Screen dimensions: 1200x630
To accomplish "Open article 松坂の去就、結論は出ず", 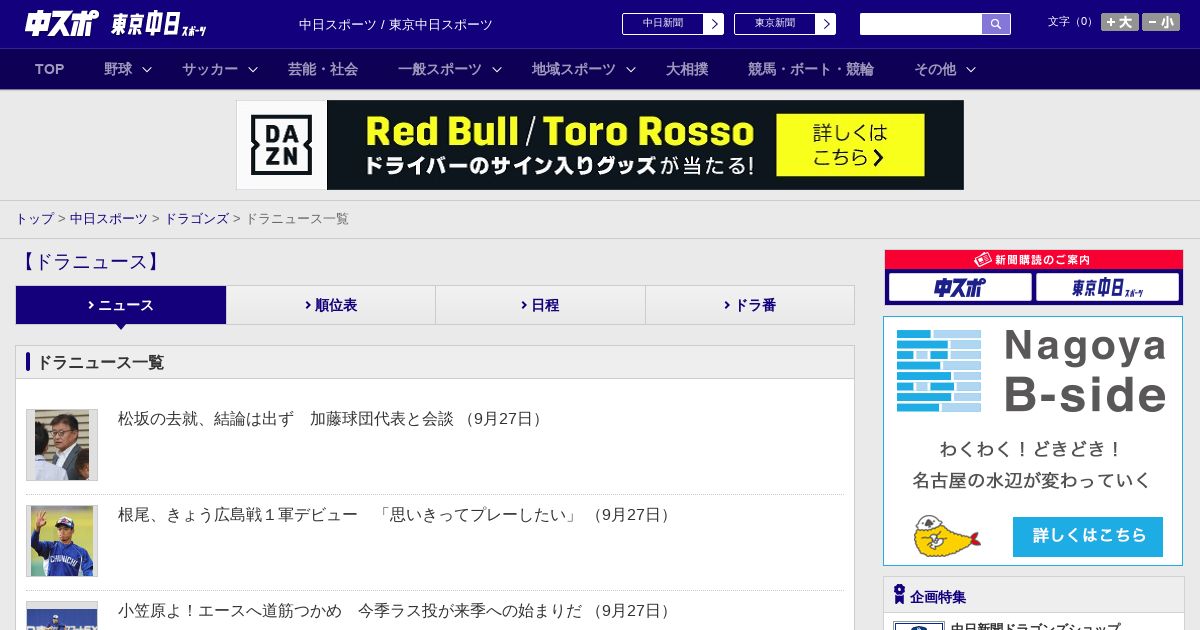I will click(332, 419).
